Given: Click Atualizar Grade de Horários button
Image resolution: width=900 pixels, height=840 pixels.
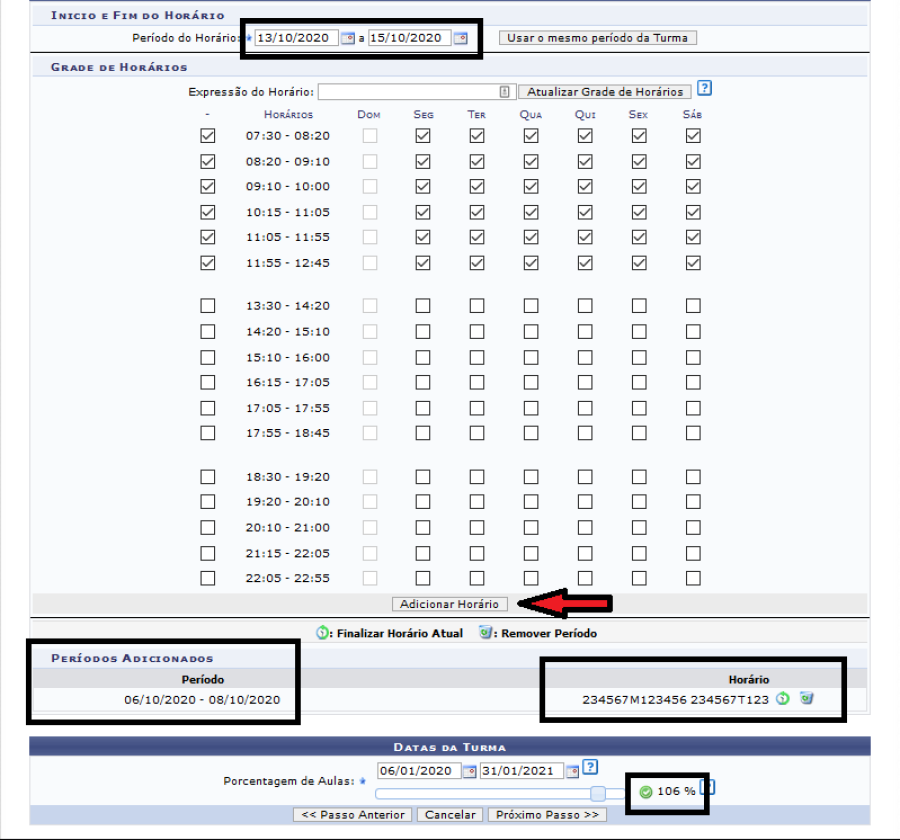Looking at the screenshot, I should coord(606,92).
